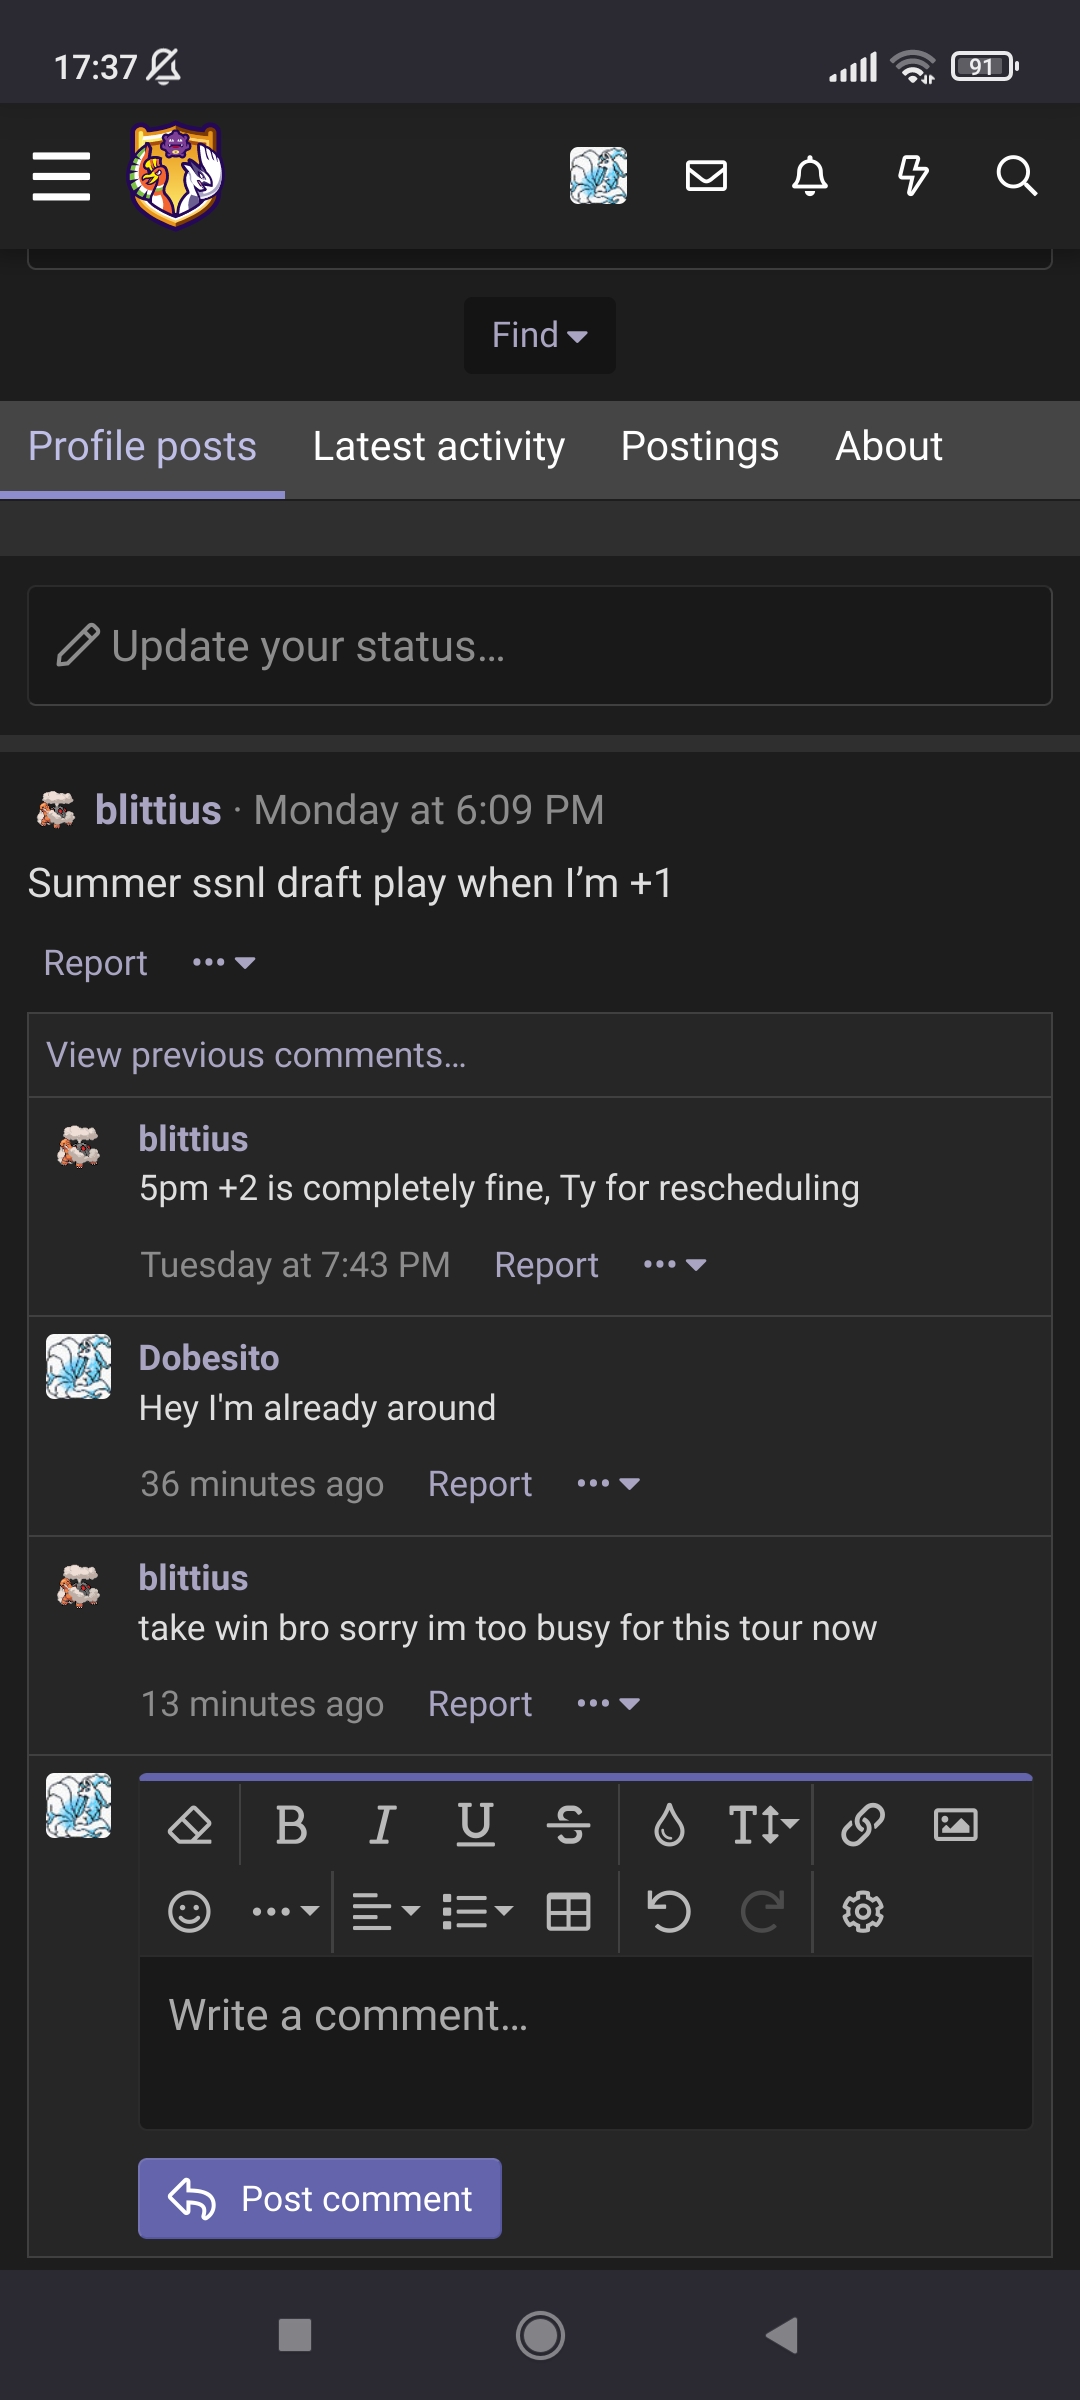Toggle italic formatting in comment editor

(x=383, y=1825)
